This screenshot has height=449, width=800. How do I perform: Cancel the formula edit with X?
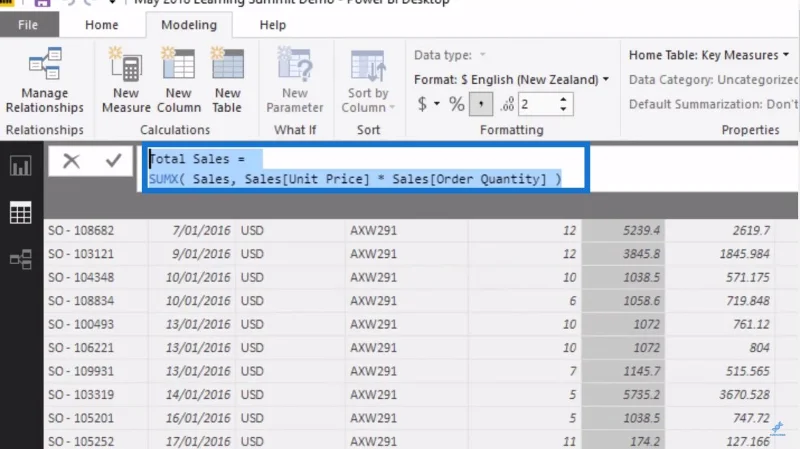(71, 161)
